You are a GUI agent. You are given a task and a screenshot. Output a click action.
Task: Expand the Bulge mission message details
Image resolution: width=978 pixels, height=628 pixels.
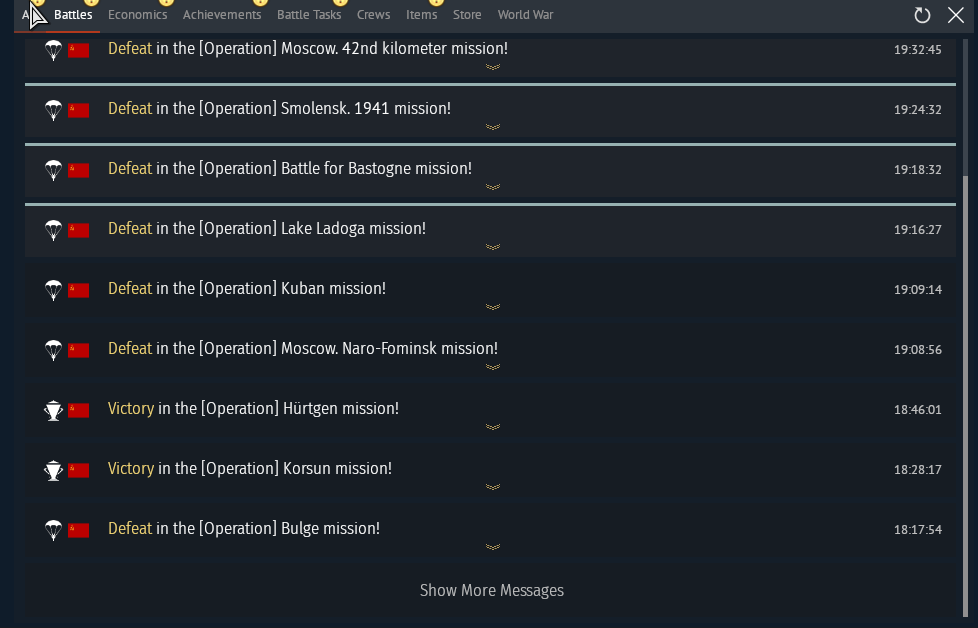pos(493,547)
